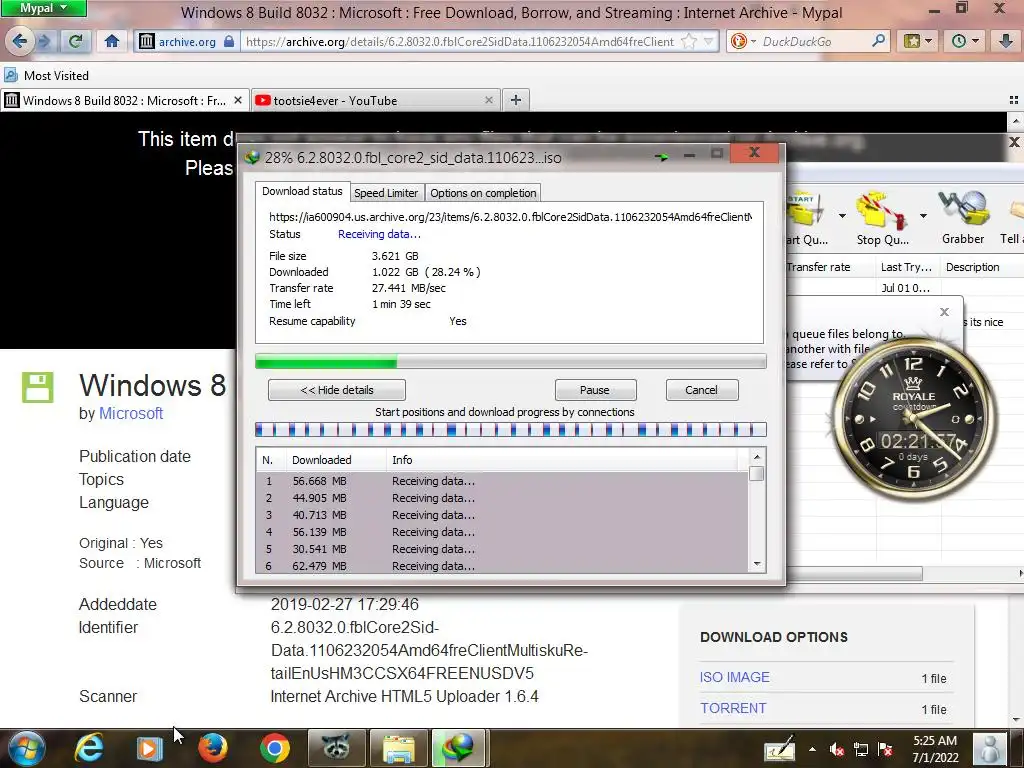Open the Mypal application menu dropdown
The width and height of the screenshot is (1024, 768).
pyautogui.click(x=43, y=8)
